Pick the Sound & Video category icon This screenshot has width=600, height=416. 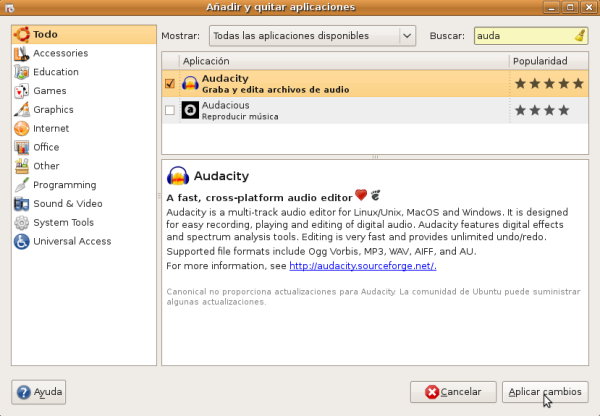click(x=21, y=204)
